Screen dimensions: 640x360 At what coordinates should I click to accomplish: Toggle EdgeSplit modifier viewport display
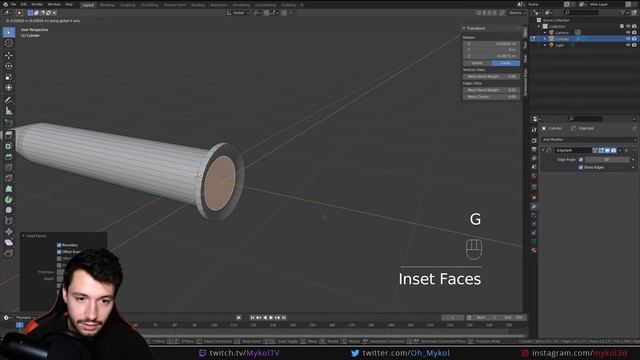pyautogui.click(x=607, y=151)
